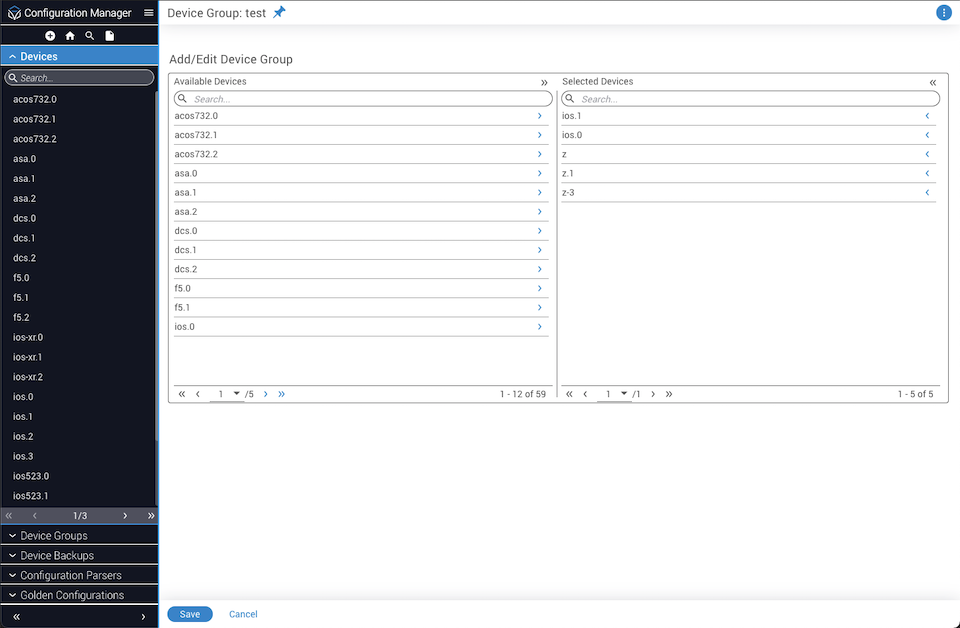The width and height of the screenshot is (960, 628).
Task: Click the document file icon in the sidebar toolbar
Action: pos(110,36)
